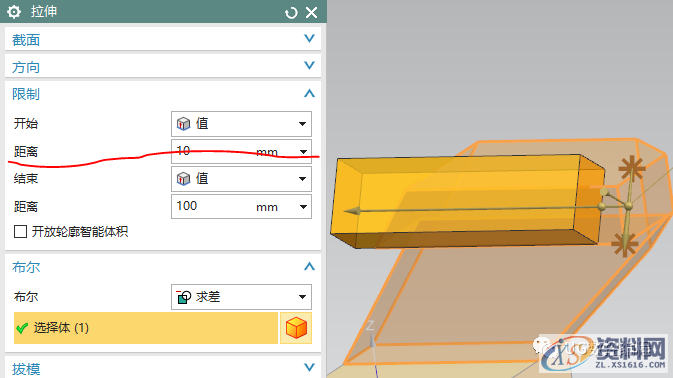Image resolution: width=673 pixels, height=378 pixels.
Task: Click the 求差 subtract icon
Action: tap(184, 297)
